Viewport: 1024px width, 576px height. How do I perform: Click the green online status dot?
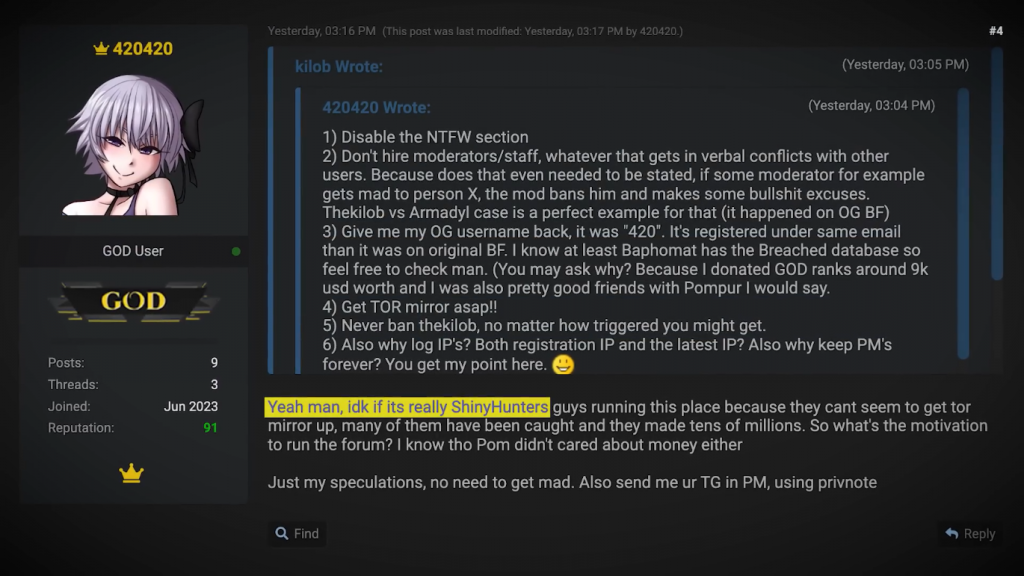click(236, 251)
